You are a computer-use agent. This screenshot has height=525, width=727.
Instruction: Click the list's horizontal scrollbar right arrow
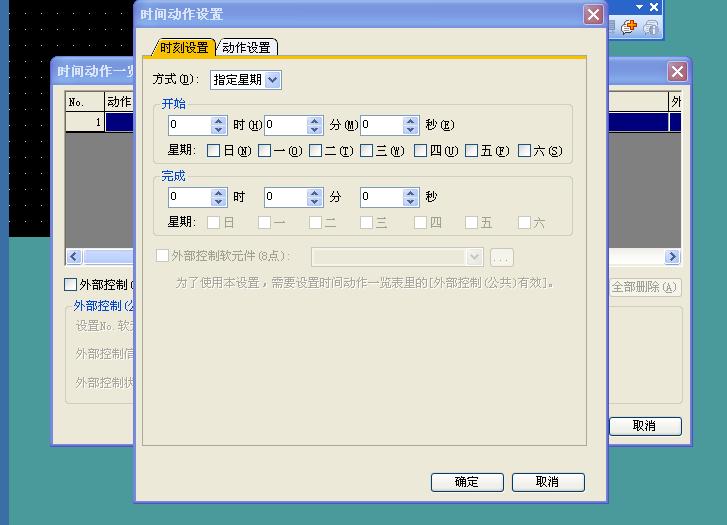672,257
